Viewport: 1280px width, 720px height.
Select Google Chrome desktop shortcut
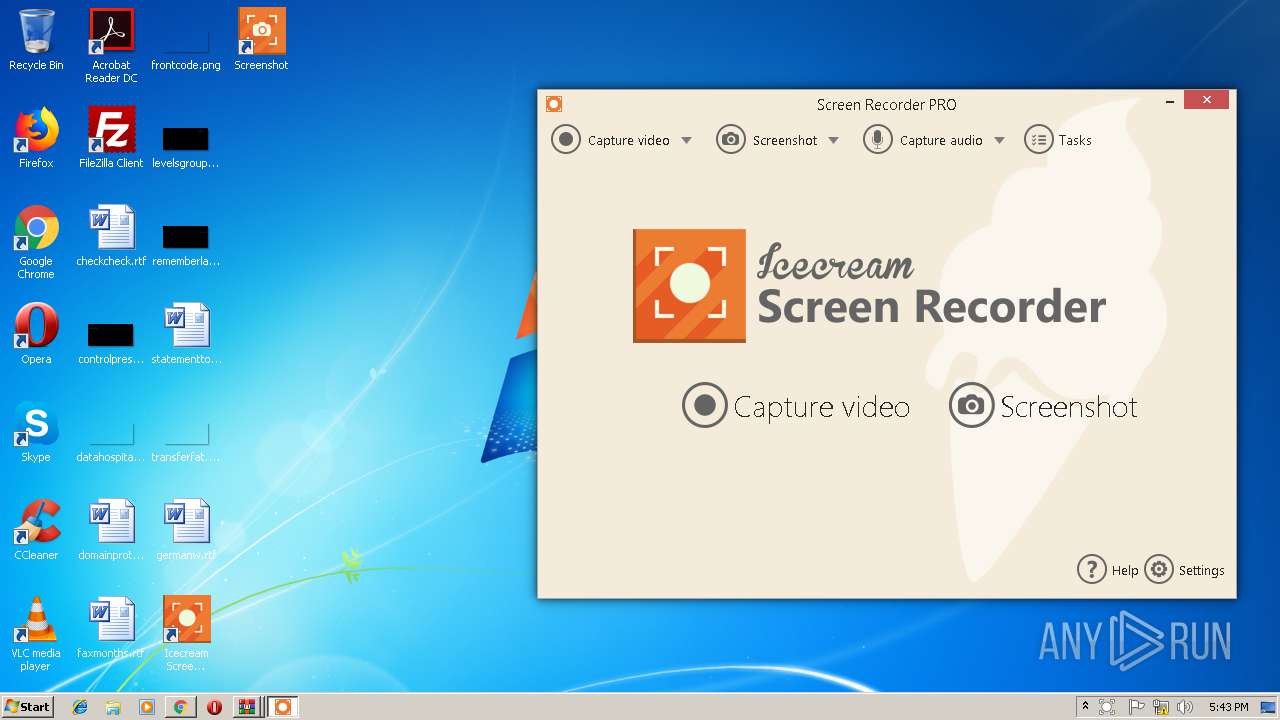[36, 242]
